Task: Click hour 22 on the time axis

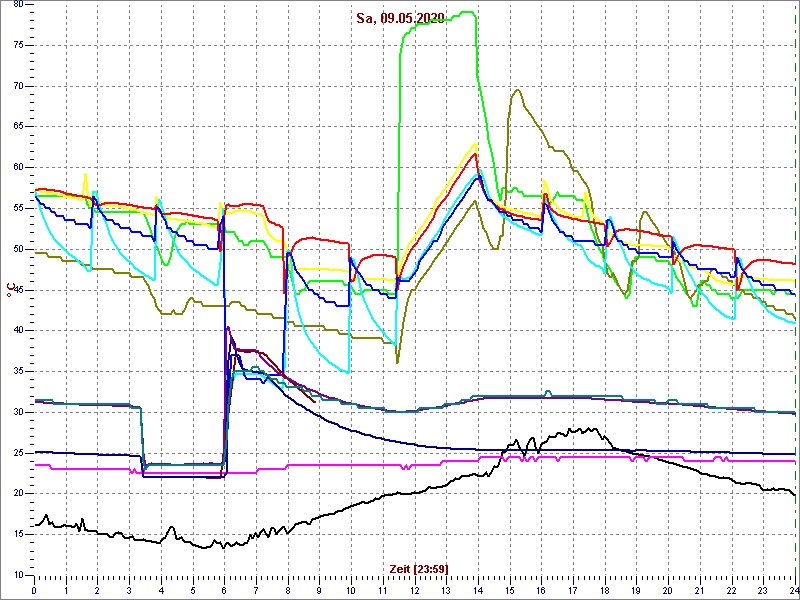Action: point(731,589)
